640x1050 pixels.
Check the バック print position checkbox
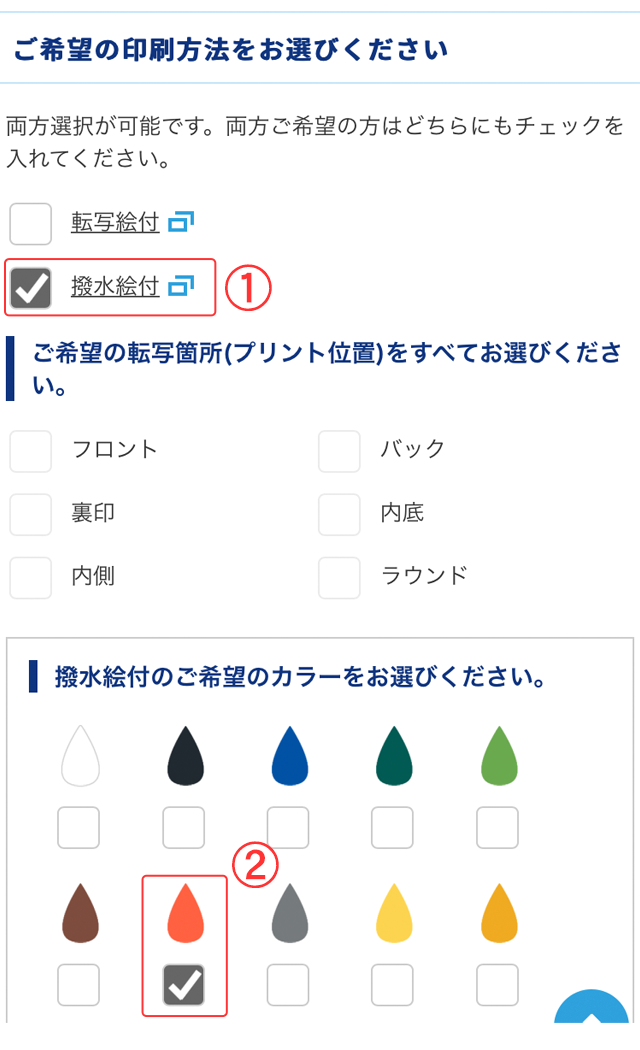pyautogui.click(x=339, y=451)
